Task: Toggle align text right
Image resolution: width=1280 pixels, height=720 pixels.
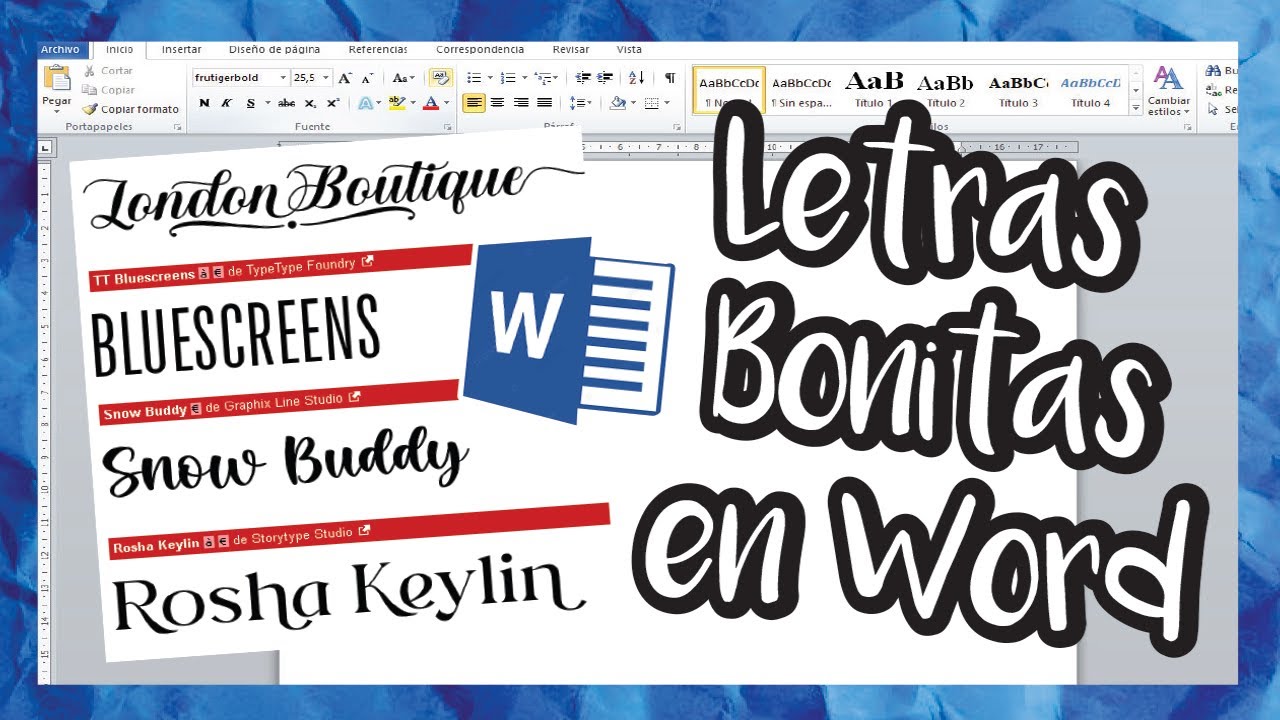Action: pyautogui.click(x=521, y=103)
